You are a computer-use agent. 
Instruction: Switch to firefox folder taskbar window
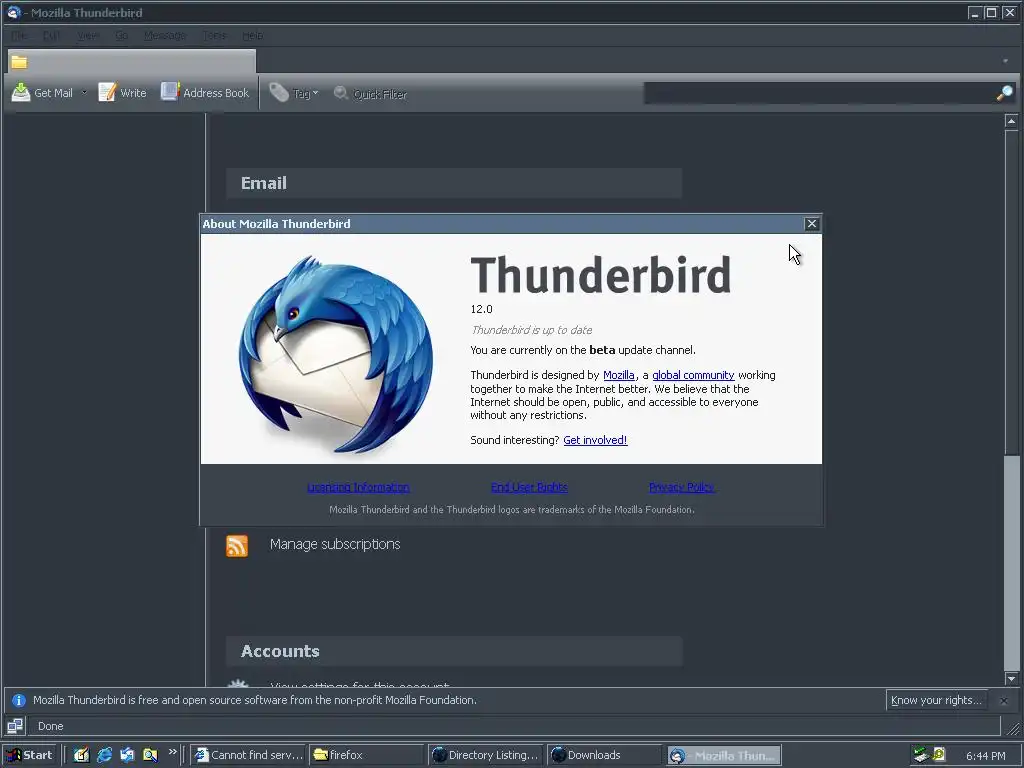tap(366, 755)
